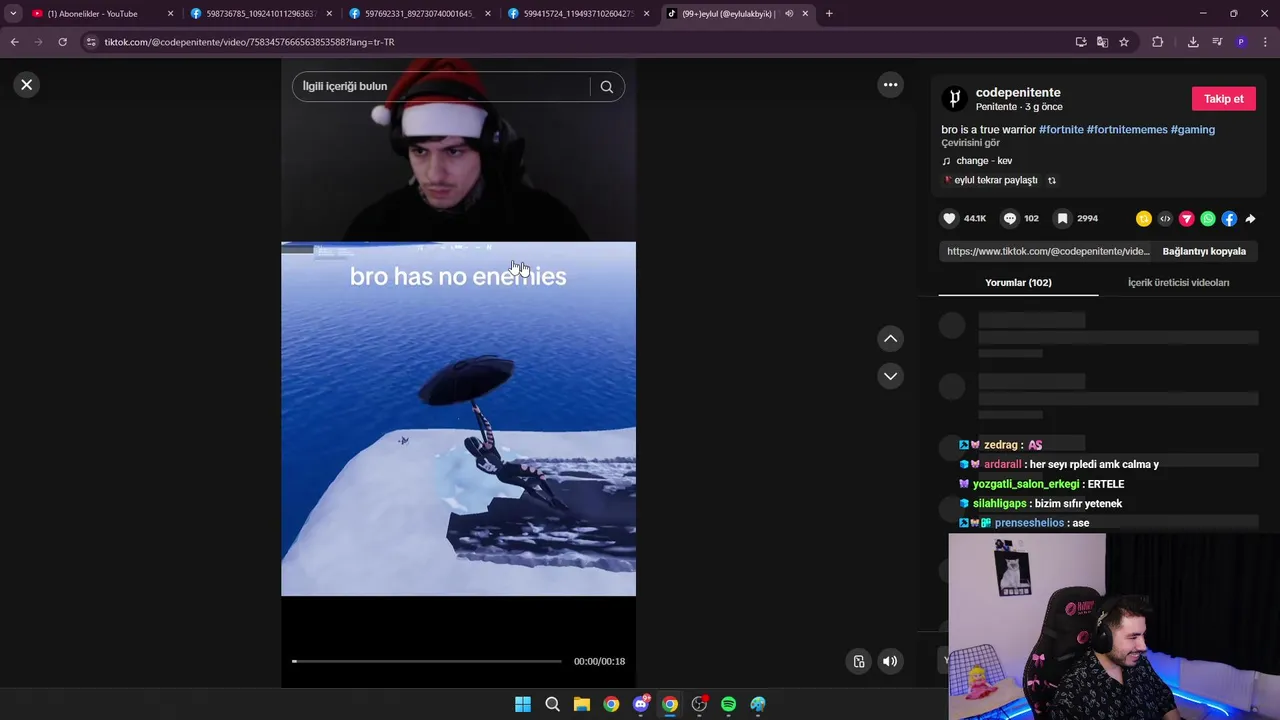Viewport: 1280px width, 720px height.
Task: Open the Windows Start menu
Action: click(523, 704)
